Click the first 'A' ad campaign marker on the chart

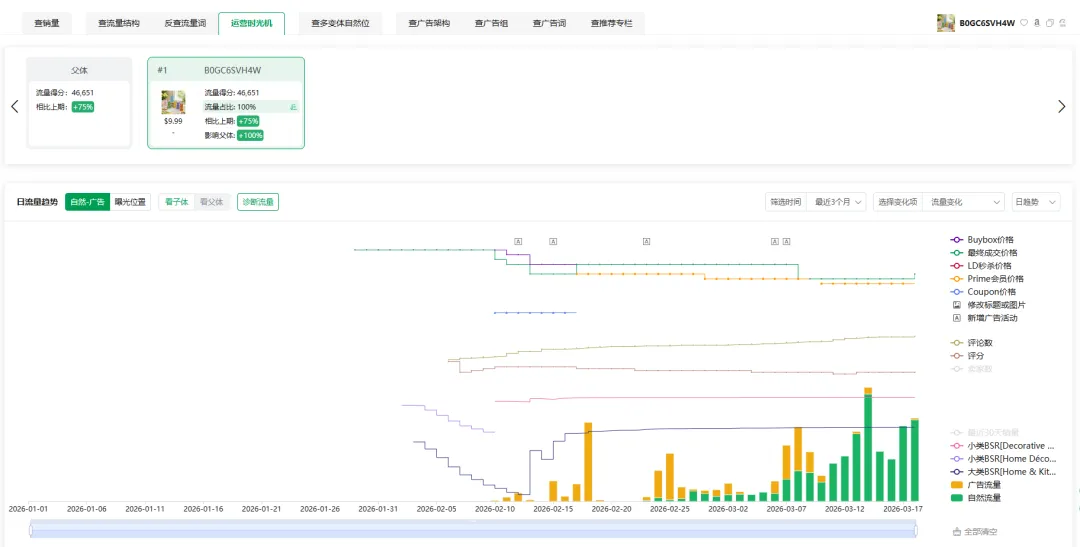pos(518,241)
